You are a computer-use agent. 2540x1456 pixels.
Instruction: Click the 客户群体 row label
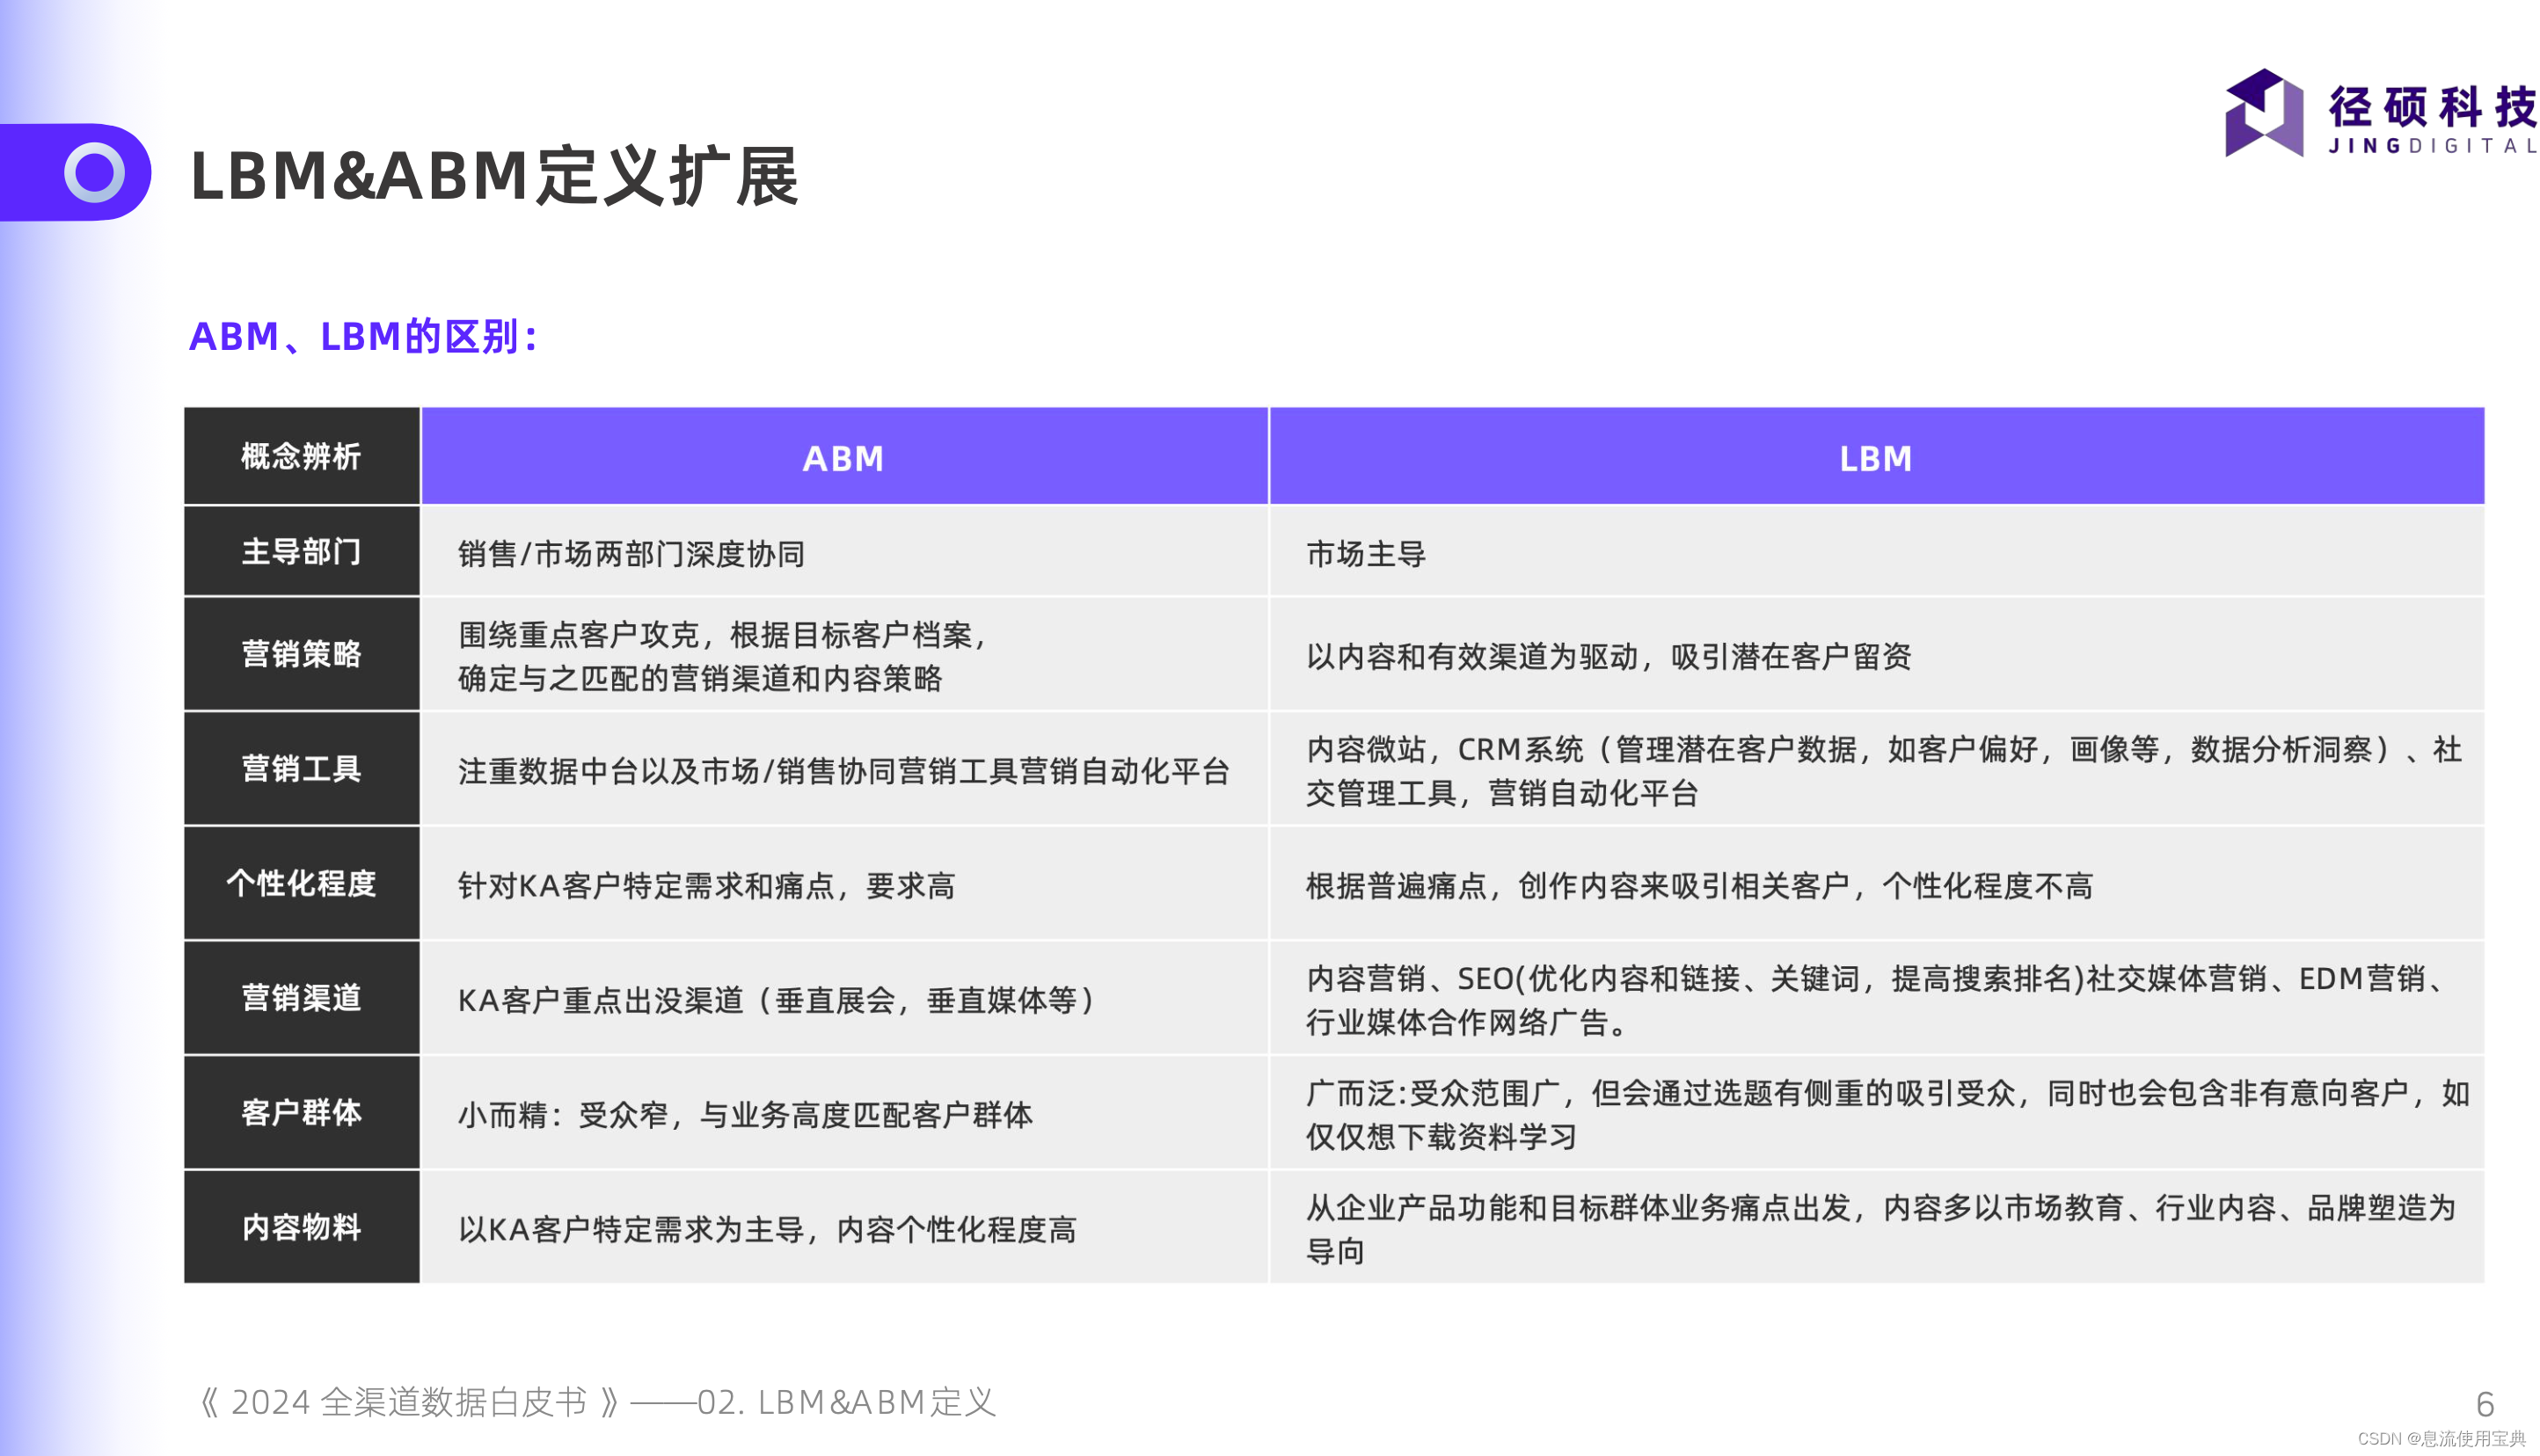pos(300,1112)
